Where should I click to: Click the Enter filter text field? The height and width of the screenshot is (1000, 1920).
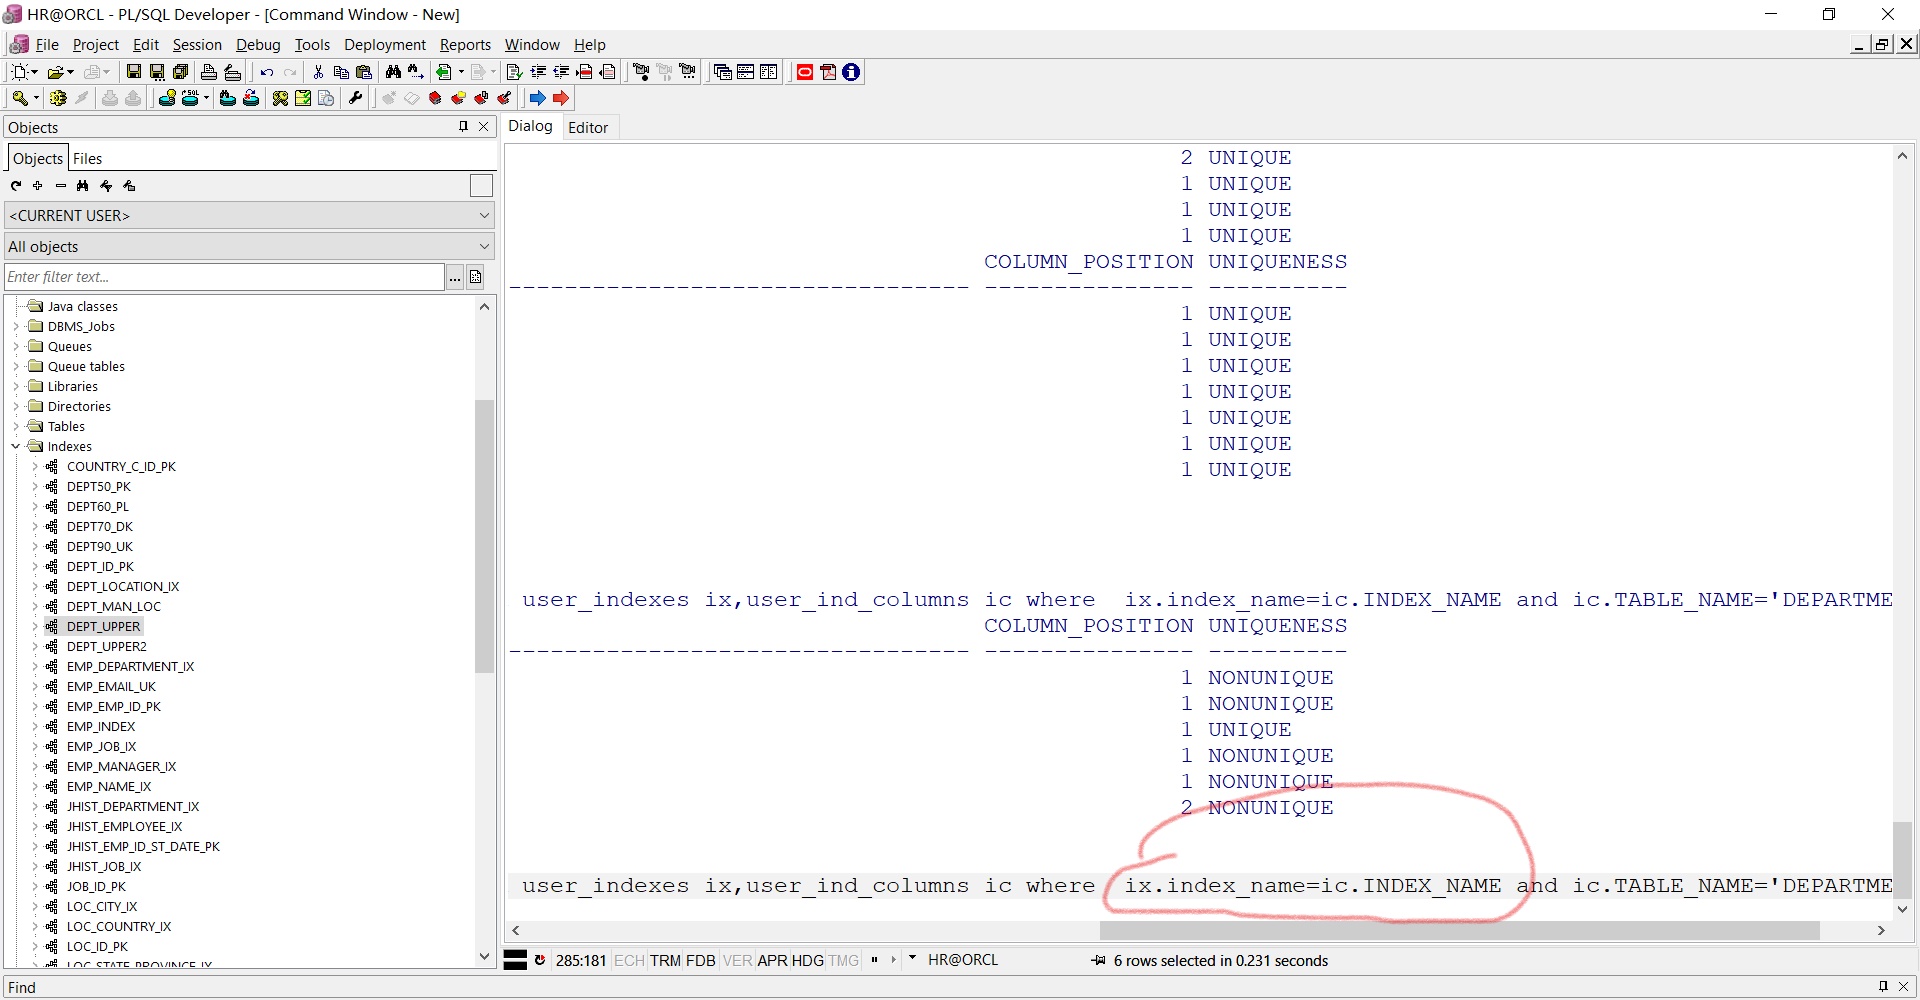pos(224,277)
